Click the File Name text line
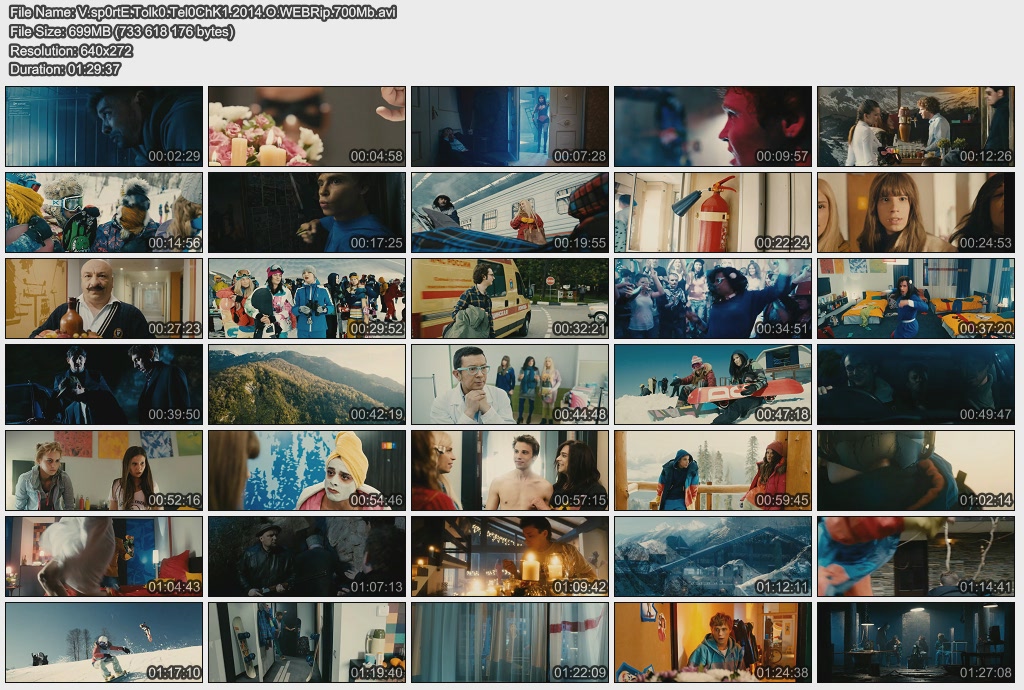This screenshot has height=690, width=1024. [x=202, y=12]
